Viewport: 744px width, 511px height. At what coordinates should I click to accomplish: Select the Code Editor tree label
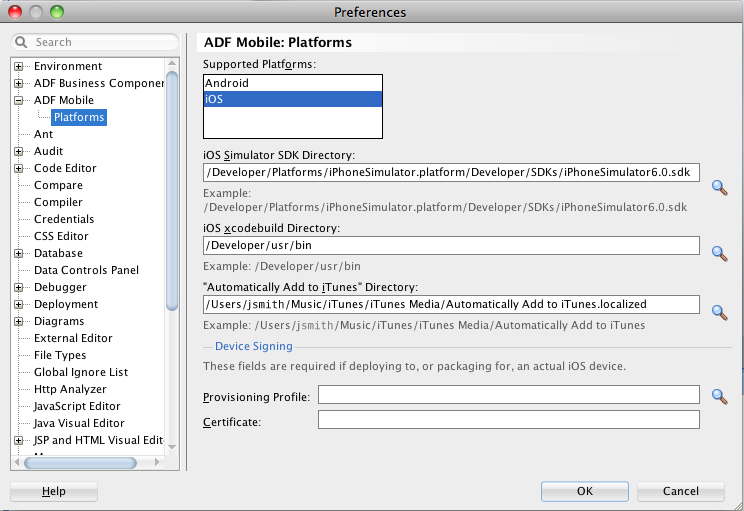point(65,168)
